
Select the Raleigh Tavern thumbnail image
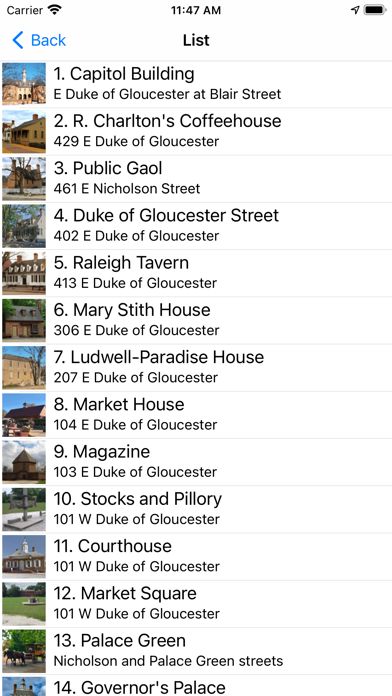click(x=24, y=273)
